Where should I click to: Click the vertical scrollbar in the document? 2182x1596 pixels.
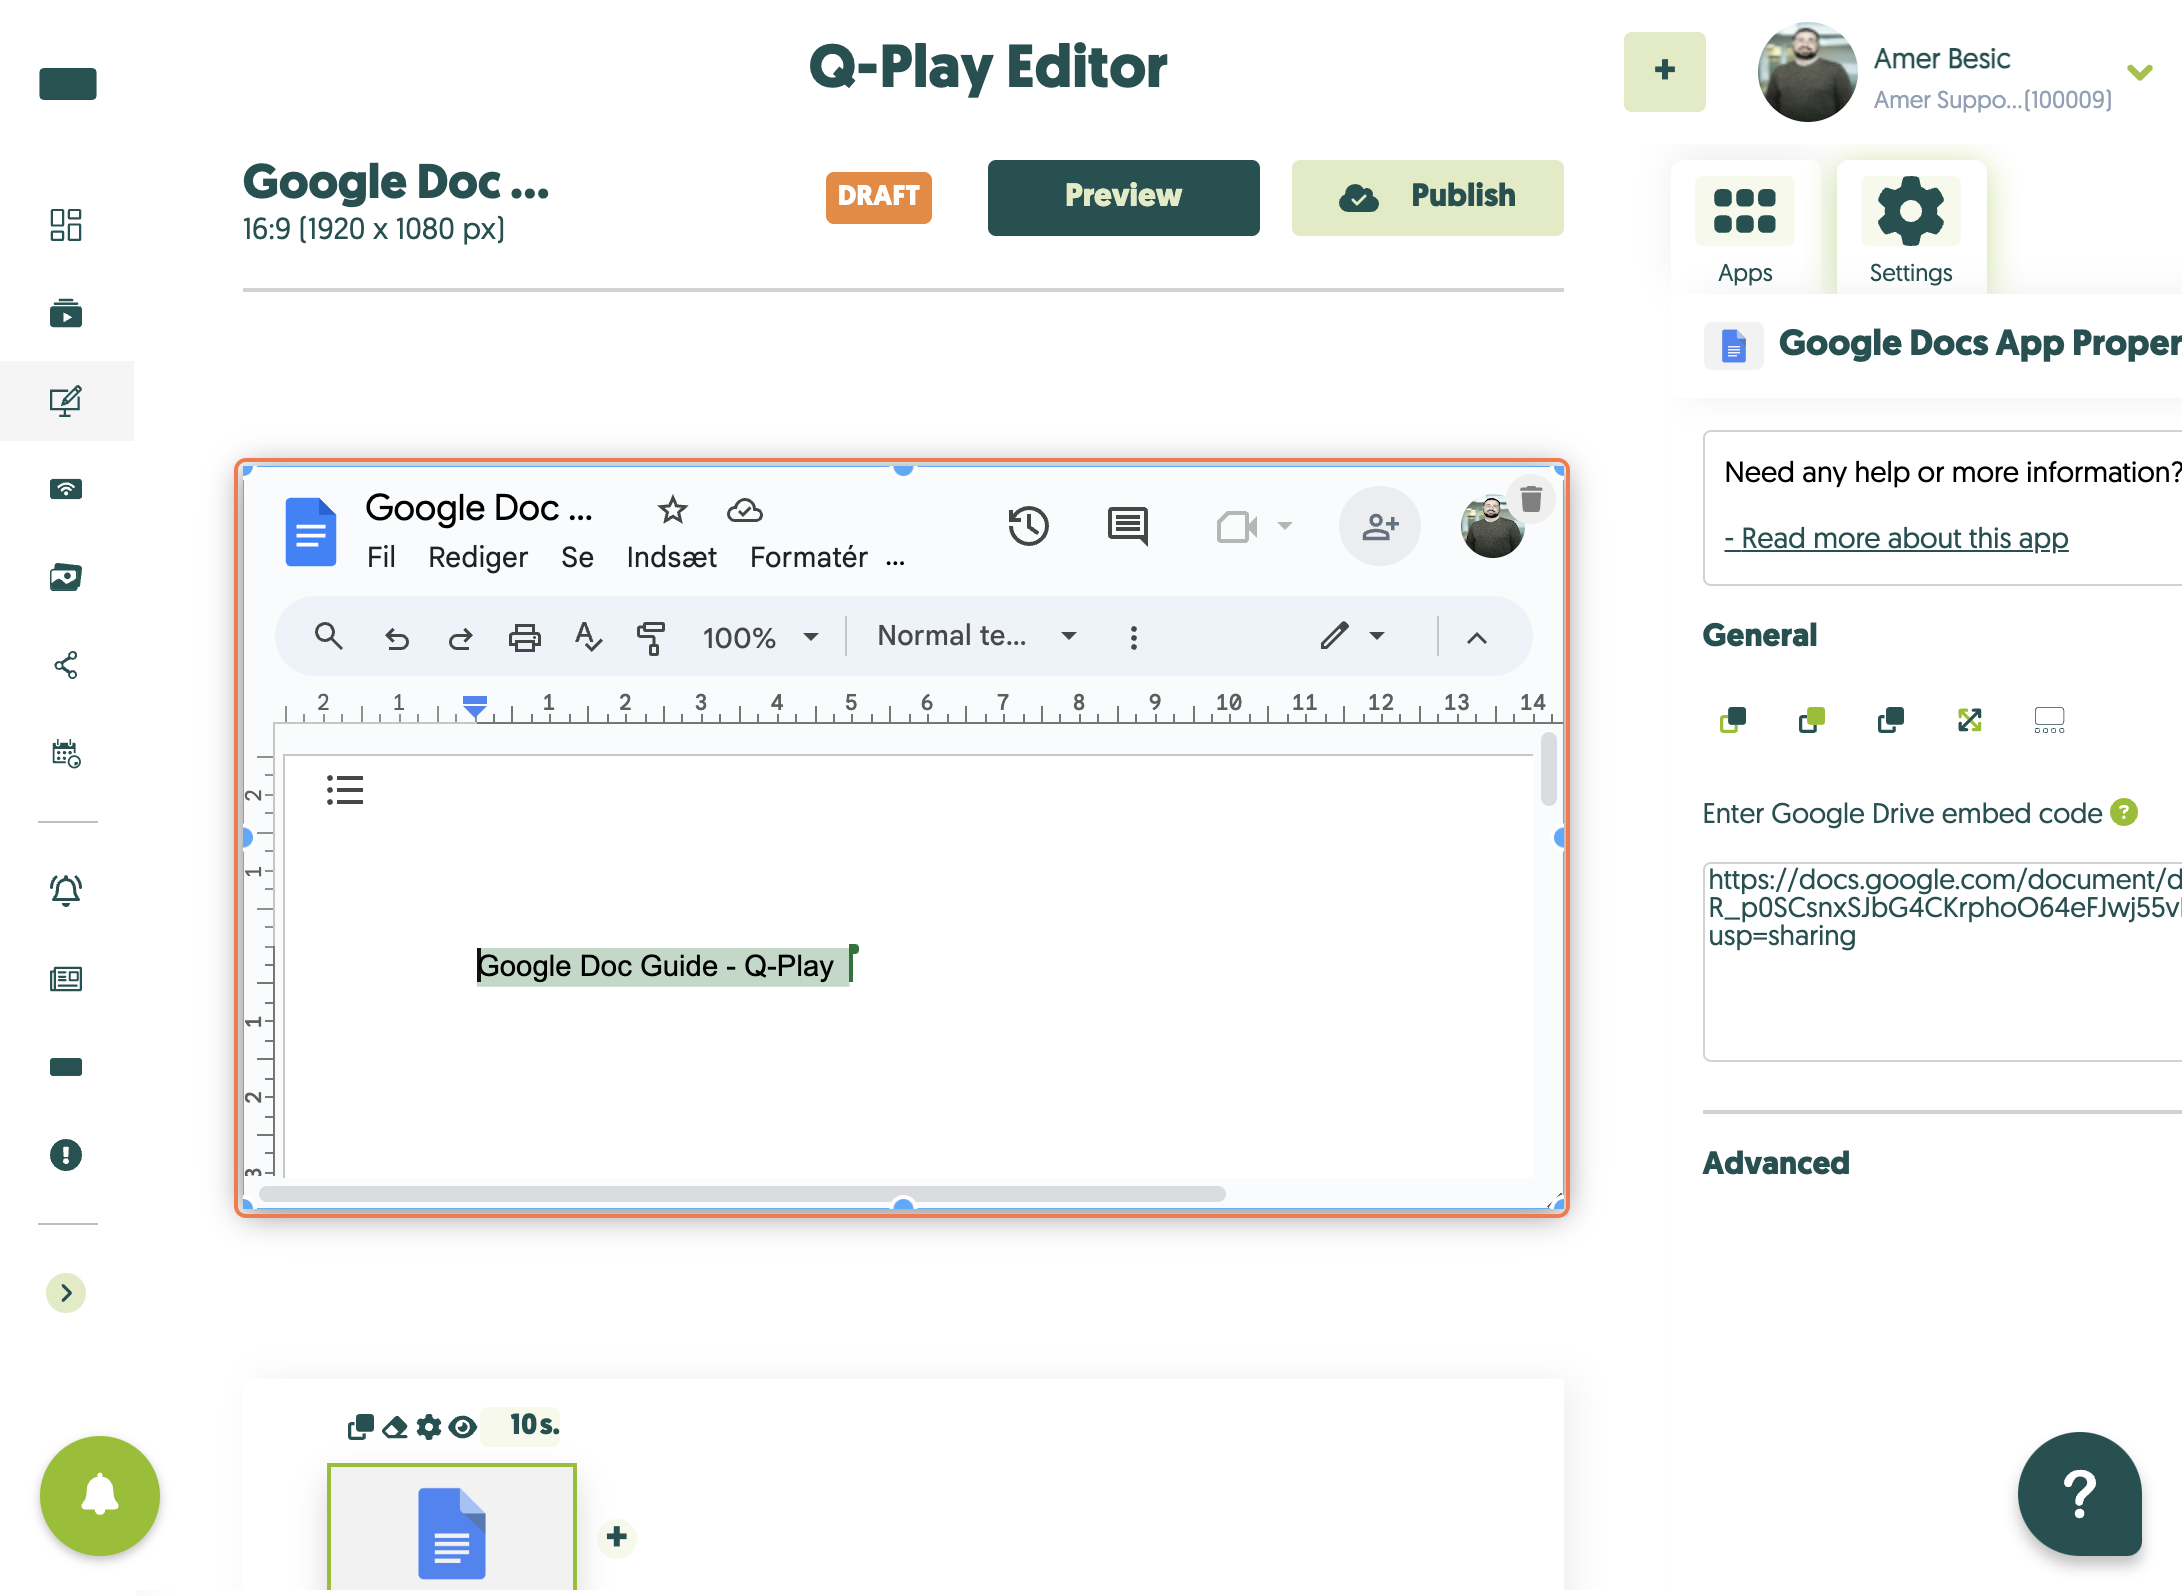tap(1549, 768)
